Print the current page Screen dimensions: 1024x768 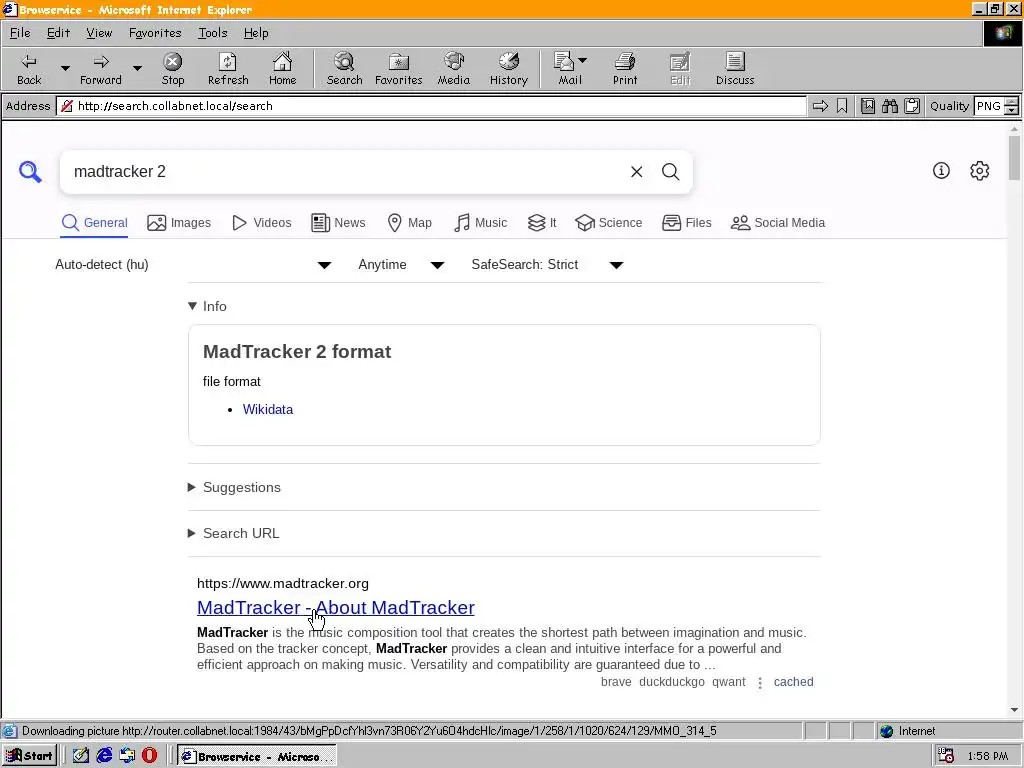tap(624, 69)
